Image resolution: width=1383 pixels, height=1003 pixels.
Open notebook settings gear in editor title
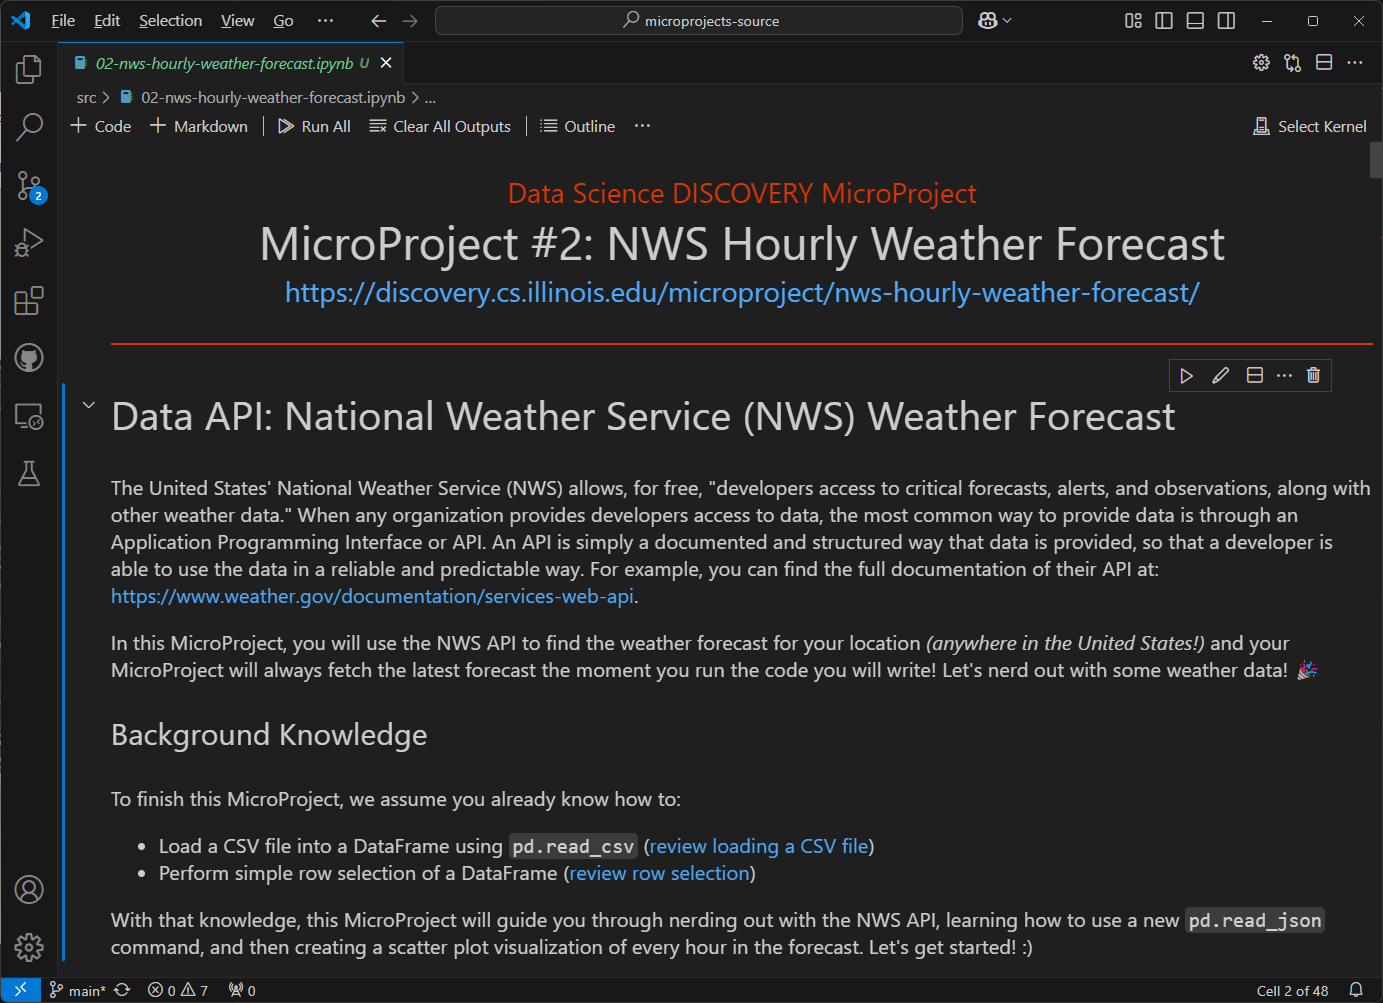1261,63
